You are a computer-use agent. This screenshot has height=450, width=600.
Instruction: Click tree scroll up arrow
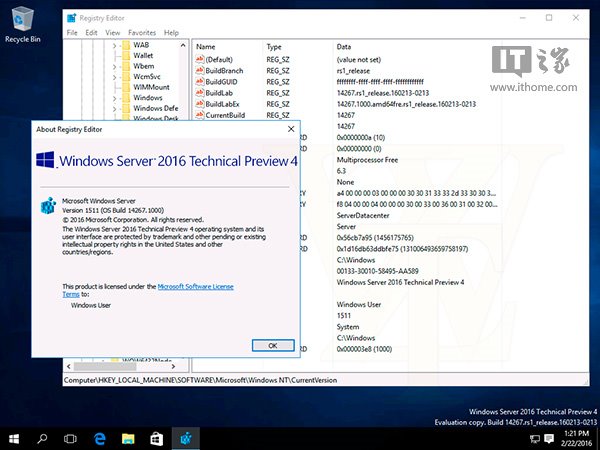(x=183, y=46)
